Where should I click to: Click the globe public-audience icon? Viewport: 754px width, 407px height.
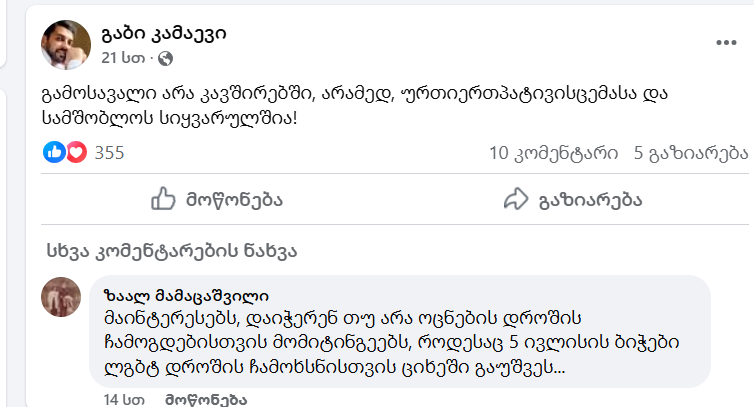165,59
